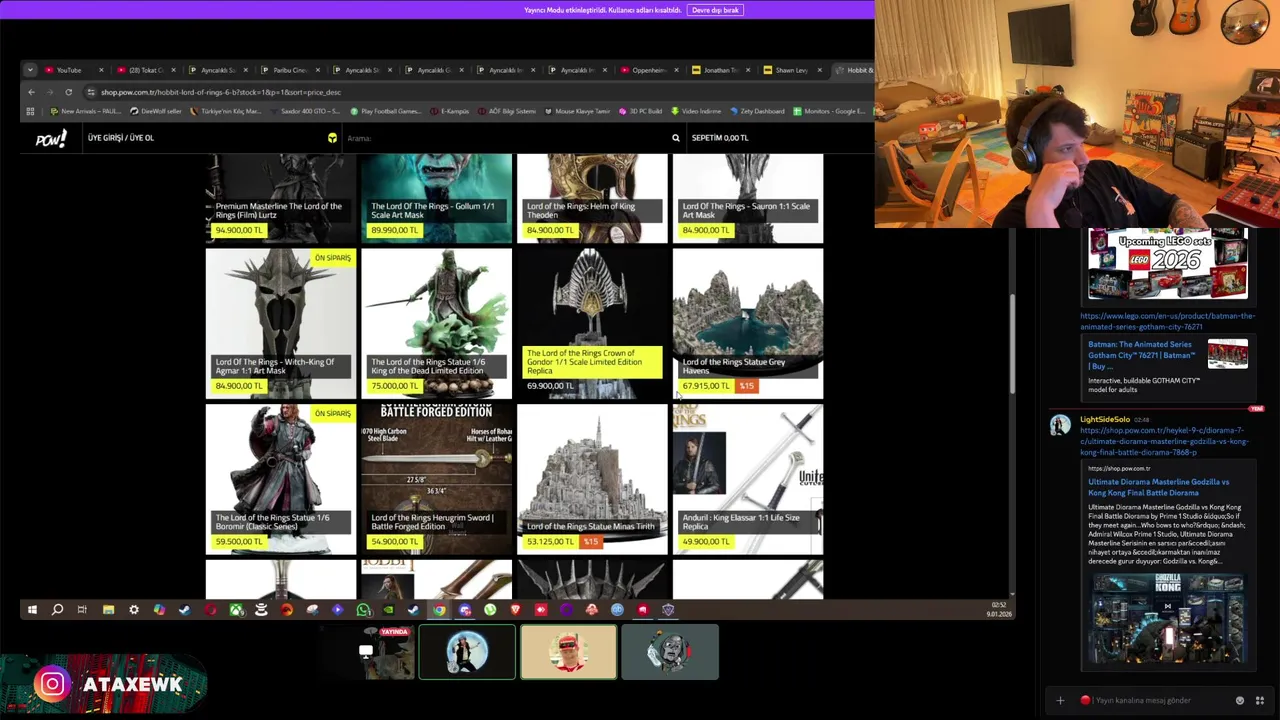The width and height of the screenshot is (1280, 720).
Task: Open Helm of King Theoden product
Action: pyautogui.click(x=592, y=198)
